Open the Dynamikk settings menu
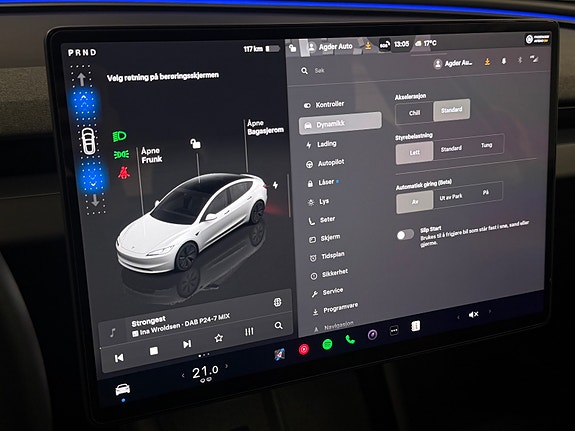575x431 pixels. tap(340, 124)
